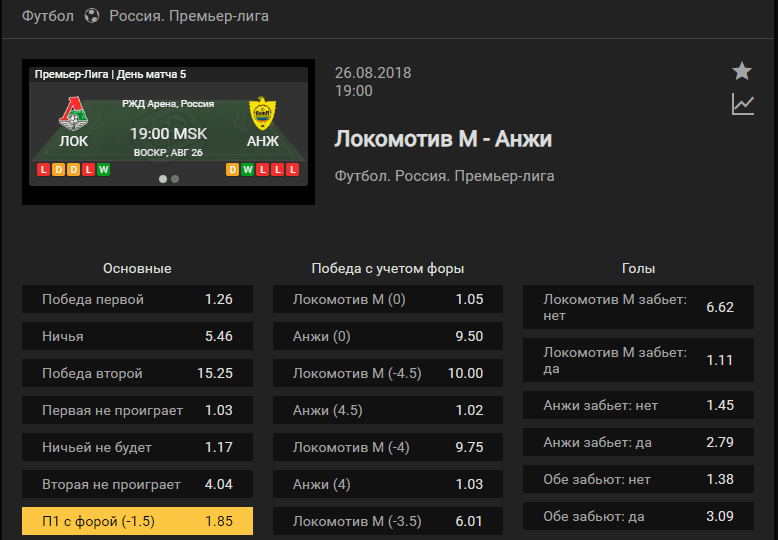Pick Анжи (4.5) at 1.02
Screen dimensions: 778x540
(x=388, y=410)
